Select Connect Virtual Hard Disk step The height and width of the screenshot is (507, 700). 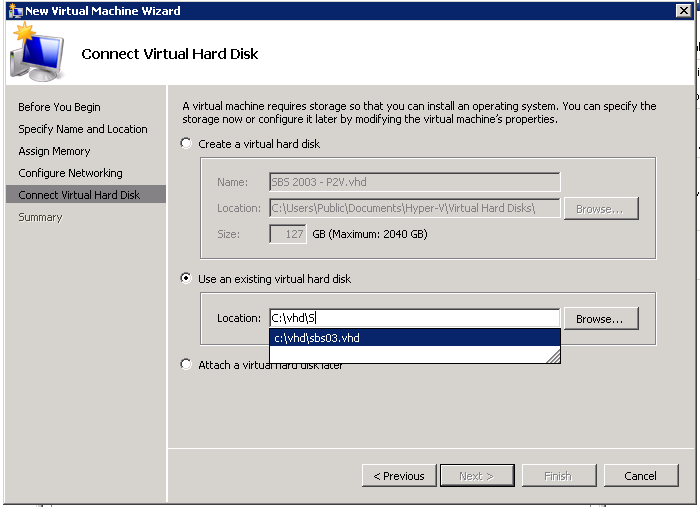click(79, 195)
